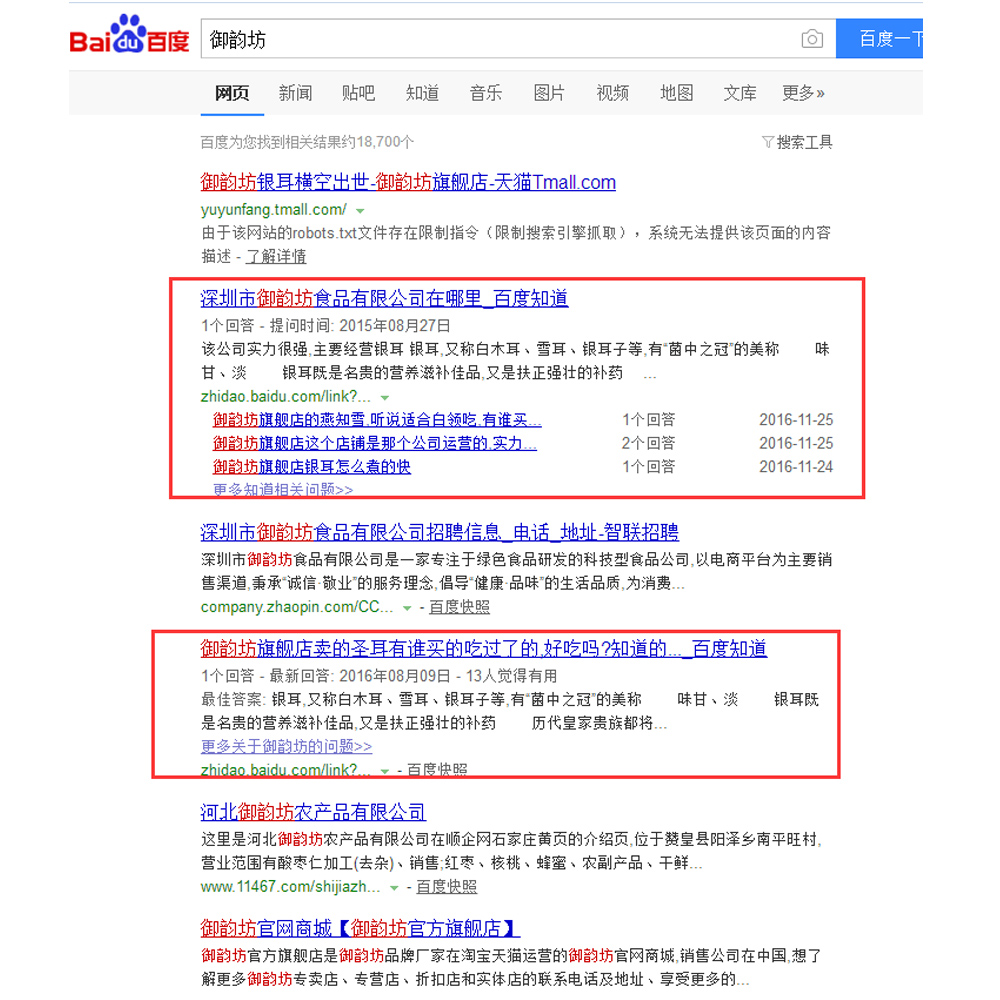Click the www.11467.com/shijiazh... URL text
This screenshot has width=1000, height=1000.
click(x=290, y=887)
